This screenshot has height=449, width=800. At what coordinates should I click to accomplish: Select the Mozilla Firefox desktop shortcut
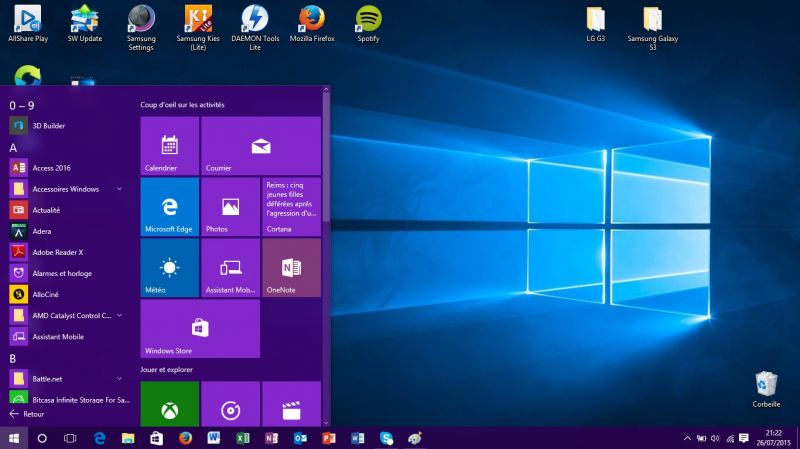coord(312,23)
